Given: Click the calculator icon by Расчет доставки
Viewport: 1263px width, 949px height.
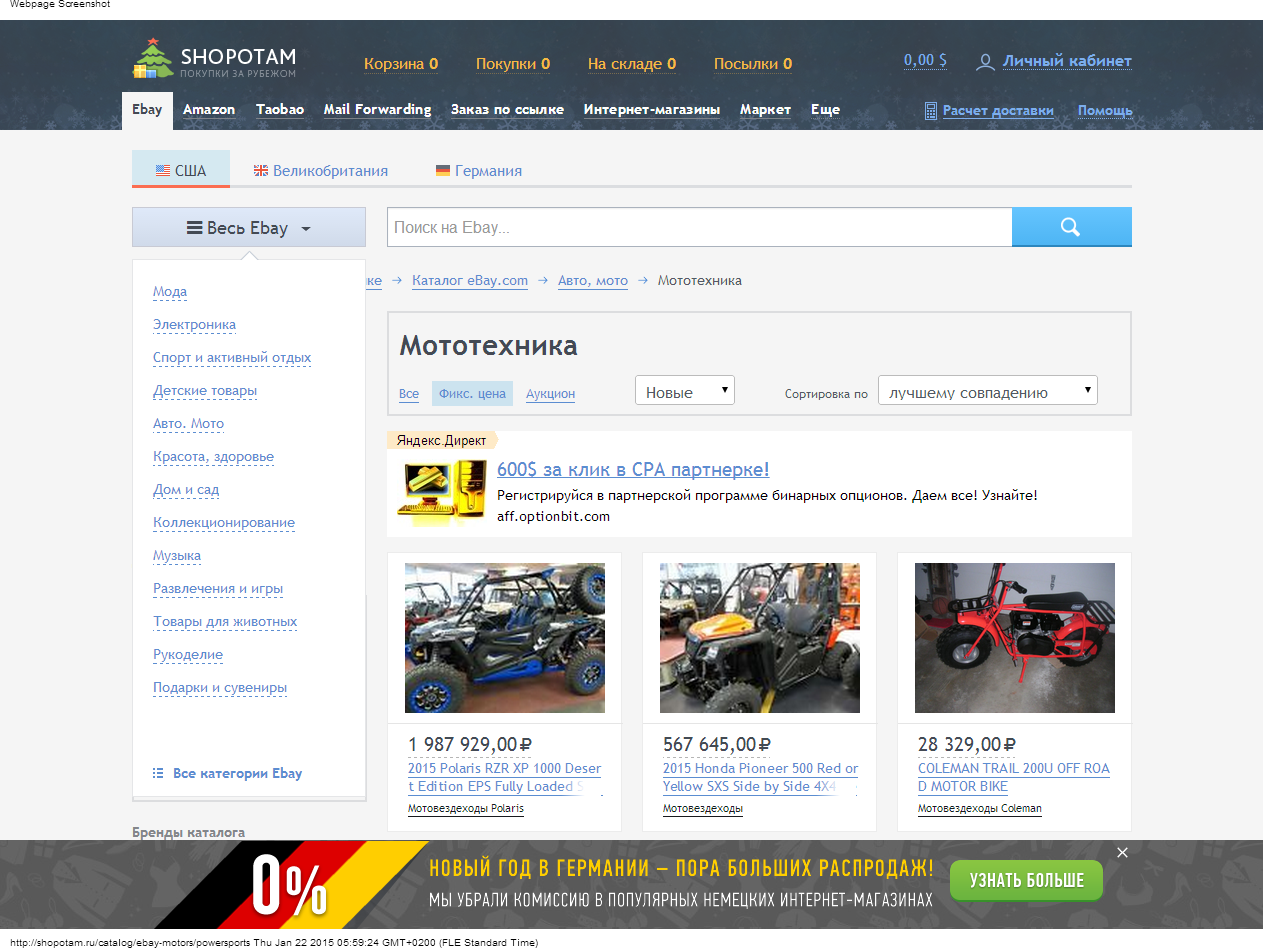Looking at the screenshot, I should coord(931,110).
